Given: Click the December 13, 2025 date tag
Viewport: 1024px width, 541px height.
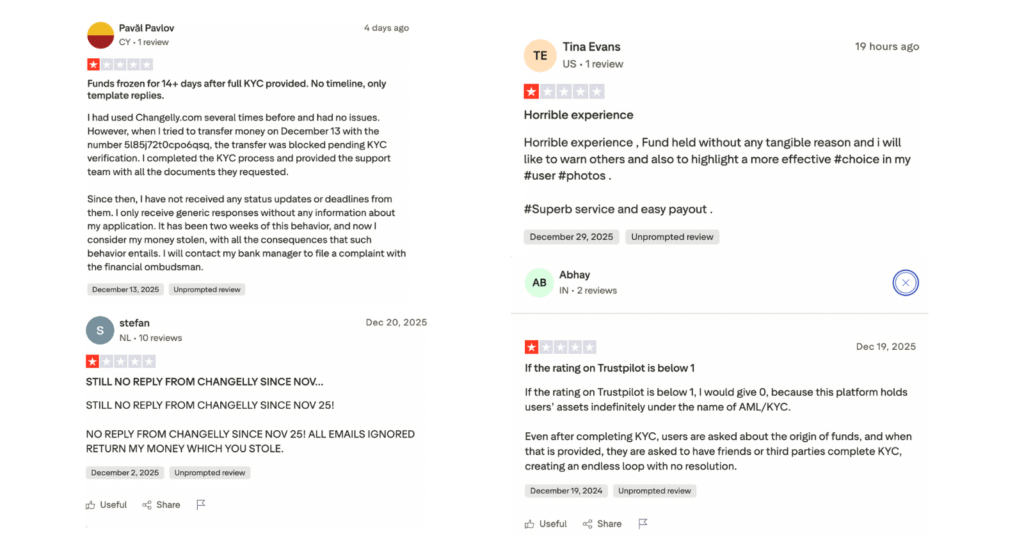Looking at the screenshot, I should 125,289.
